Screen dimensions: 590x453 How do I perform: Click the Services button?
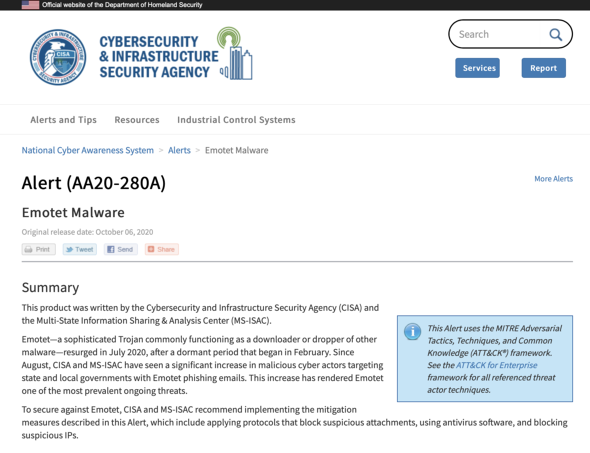pyautogui.click(x=477, y=68)
